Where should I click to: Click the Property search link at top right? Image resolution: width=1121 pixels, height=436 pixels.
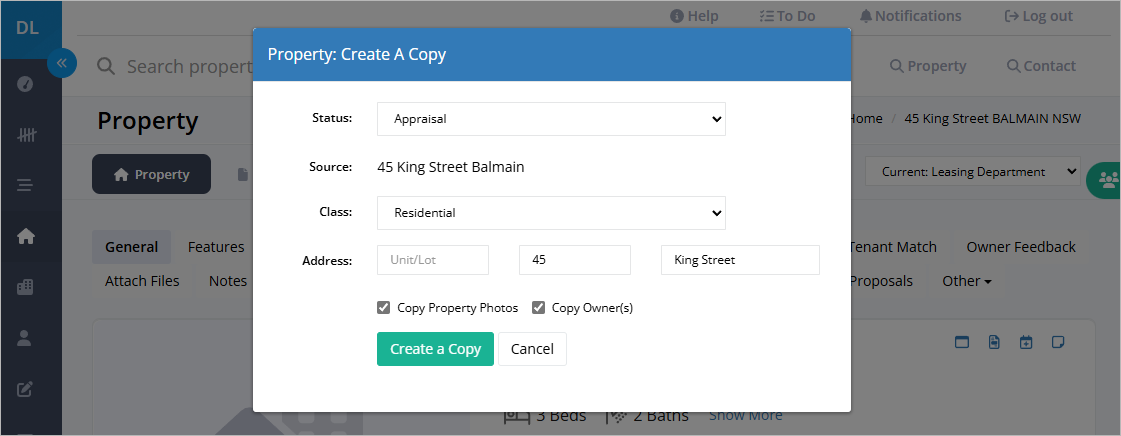tap(928, 66)
